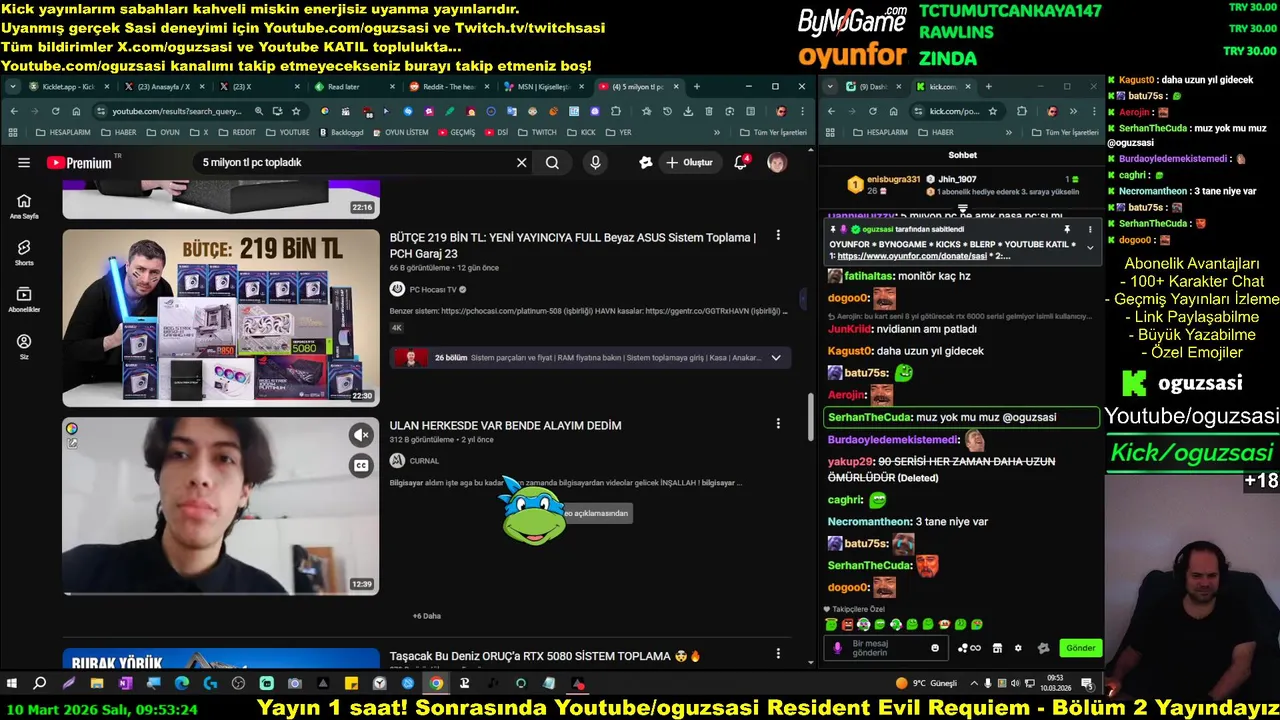The image size is (1280, 720).
Task: Open 'ULAN HERKESDE VAR BENDE ALAYIM DEDİM' title
Action: 505,426
